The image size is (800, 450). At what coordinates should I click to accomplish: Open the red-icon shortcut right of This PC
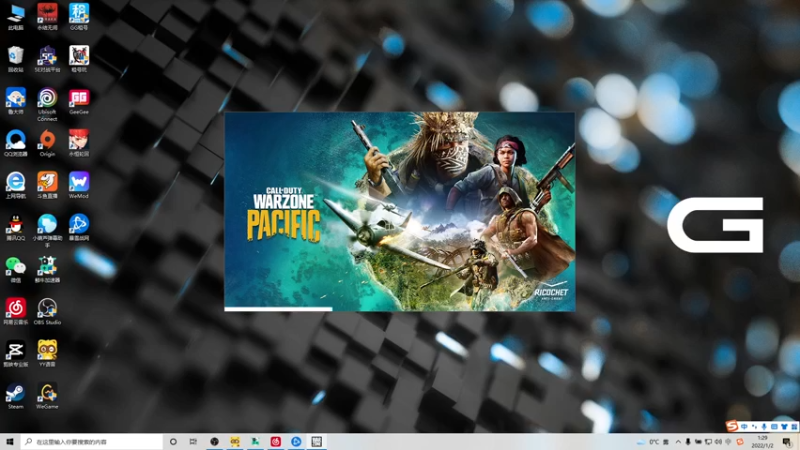click(47, 16)
